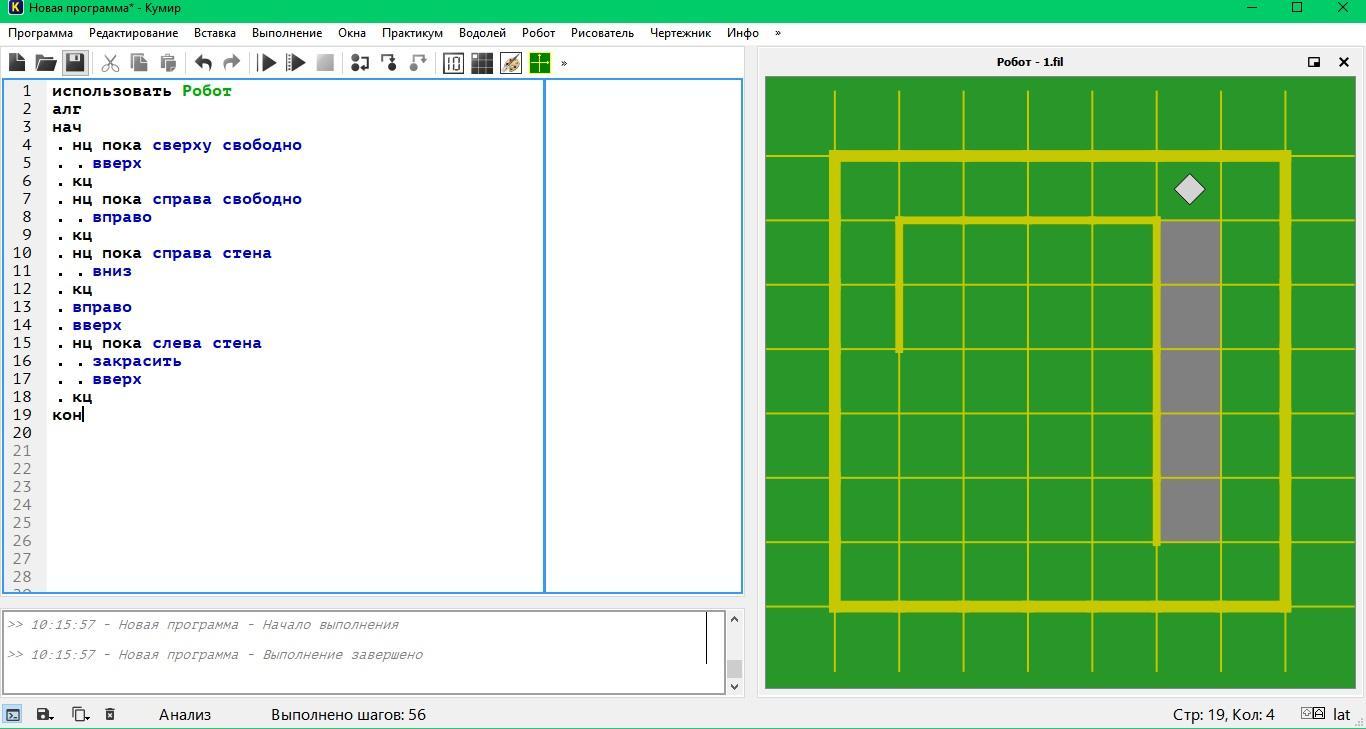Open the Выполнение menu
This screenshot has height=729, width=1366.
[x=287, y=33]
